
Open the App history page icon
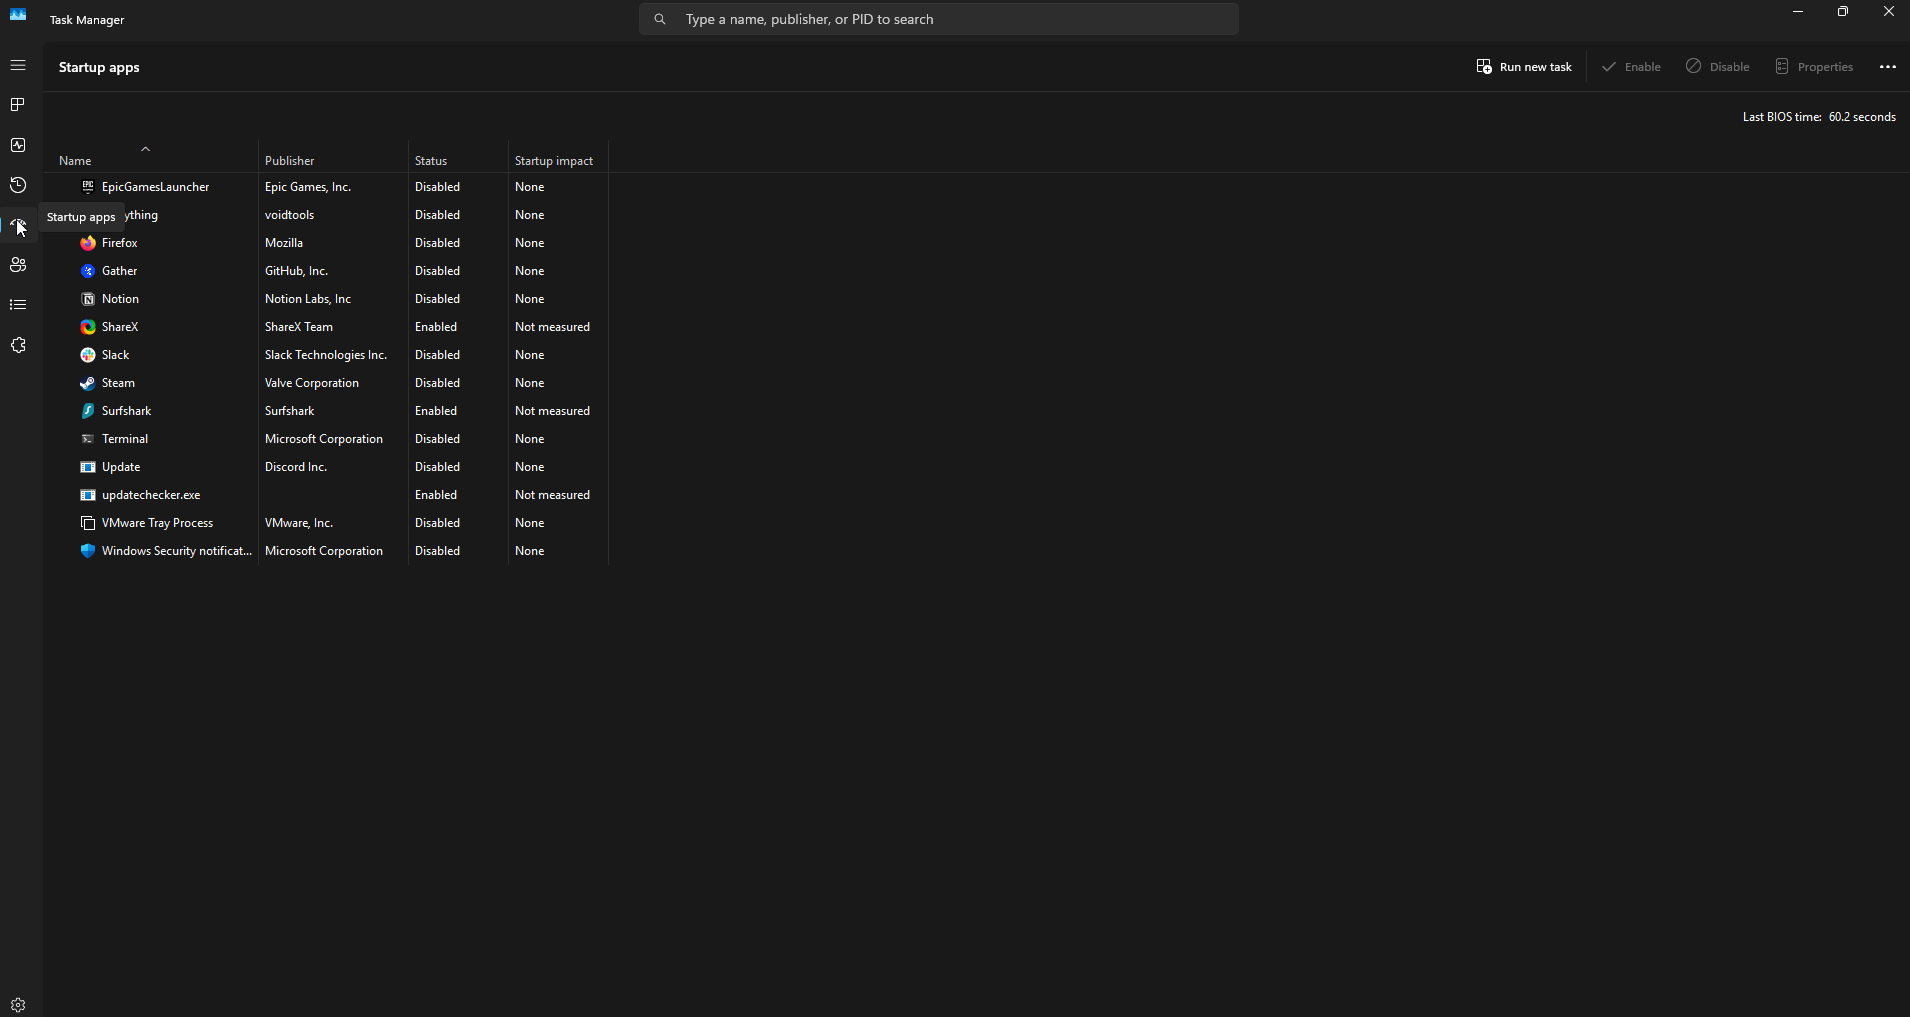pyautogui.click(x=18, y=185)
